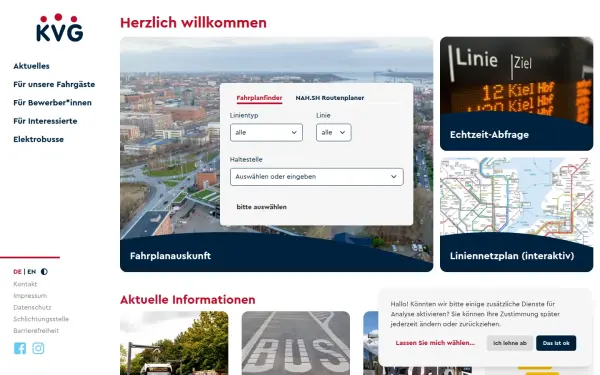Switch to the NAH.SH Routenplaner tab

pos(329,98)
